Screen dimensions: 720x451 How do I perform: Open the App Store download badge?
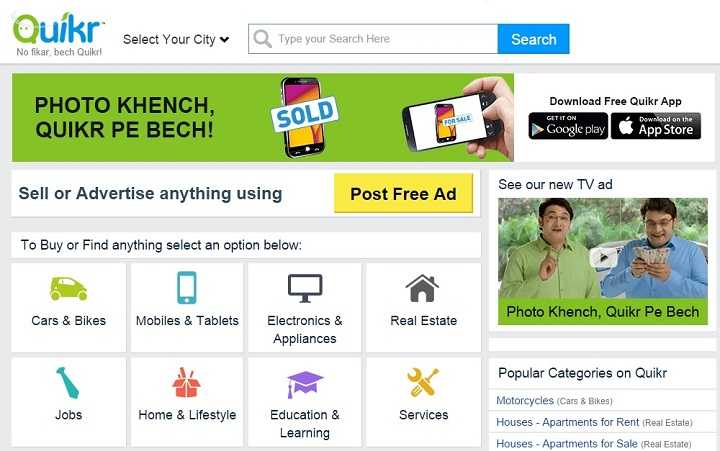[x=656, y=126]
